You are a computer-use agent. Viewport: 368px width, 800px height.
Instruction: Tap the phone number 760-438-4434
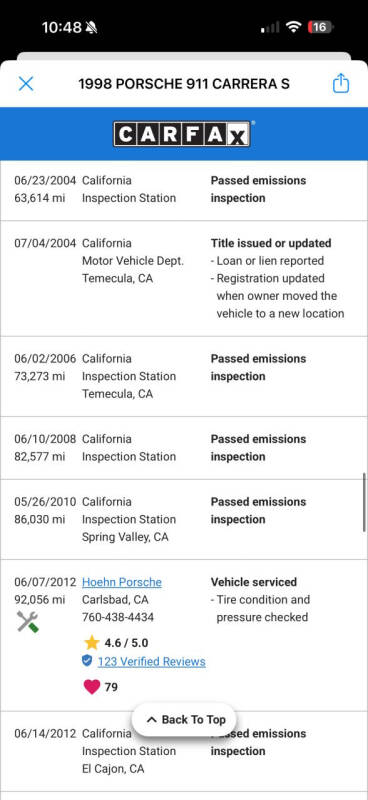tap(118, 617)
